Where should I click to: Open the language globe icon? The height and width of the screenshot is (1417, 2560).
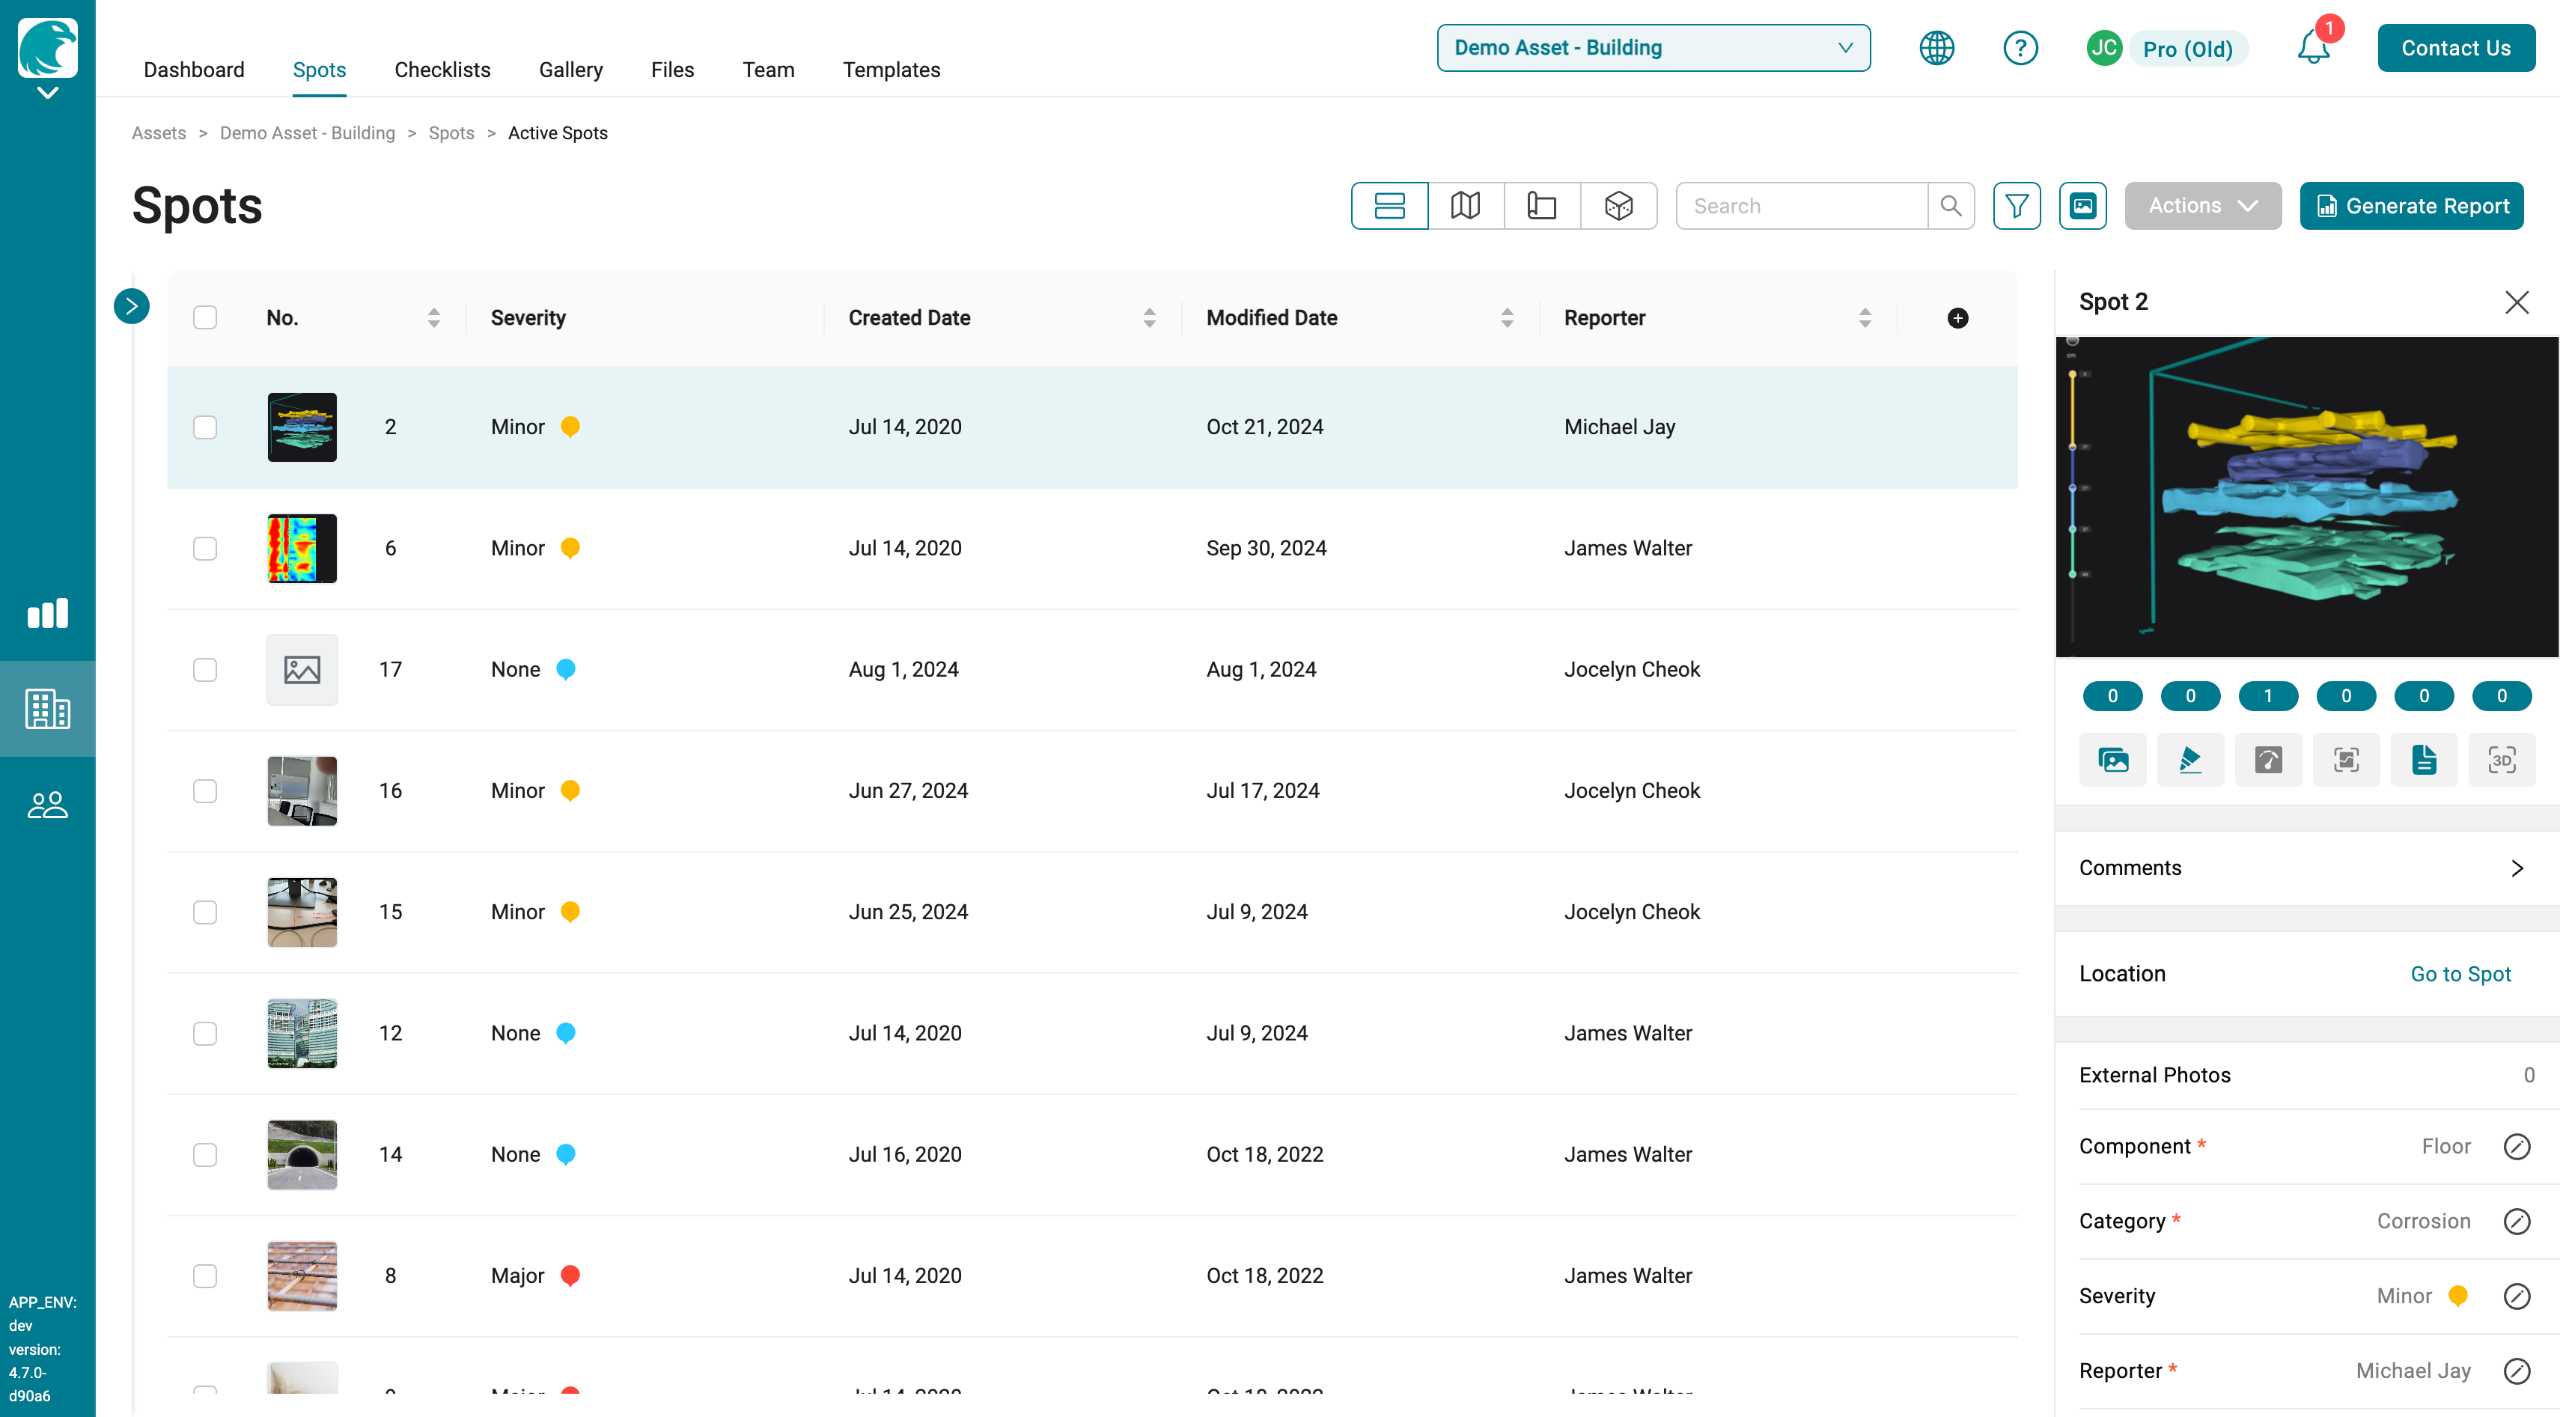tap(1937, 48)
